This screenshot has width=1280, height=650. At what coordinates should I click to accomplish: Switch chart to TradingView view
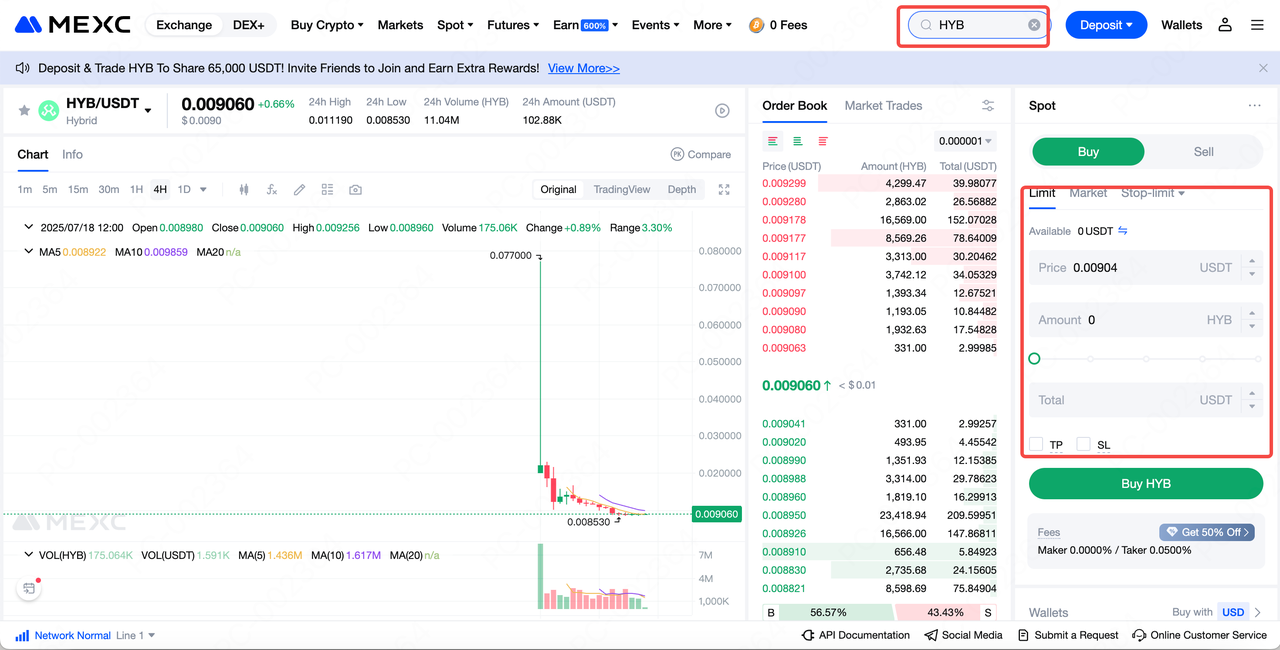point(622,189)
